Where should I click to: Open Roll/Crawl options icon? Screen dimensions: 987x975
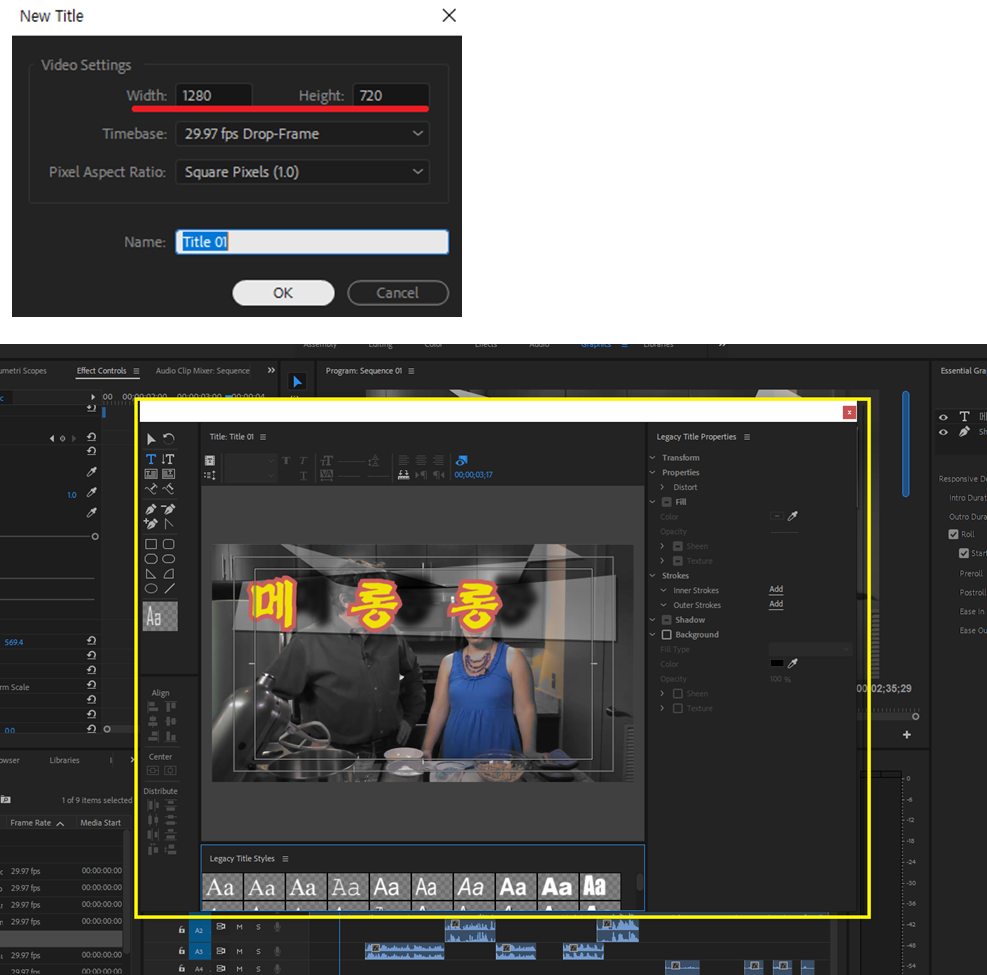click(210, 475)
